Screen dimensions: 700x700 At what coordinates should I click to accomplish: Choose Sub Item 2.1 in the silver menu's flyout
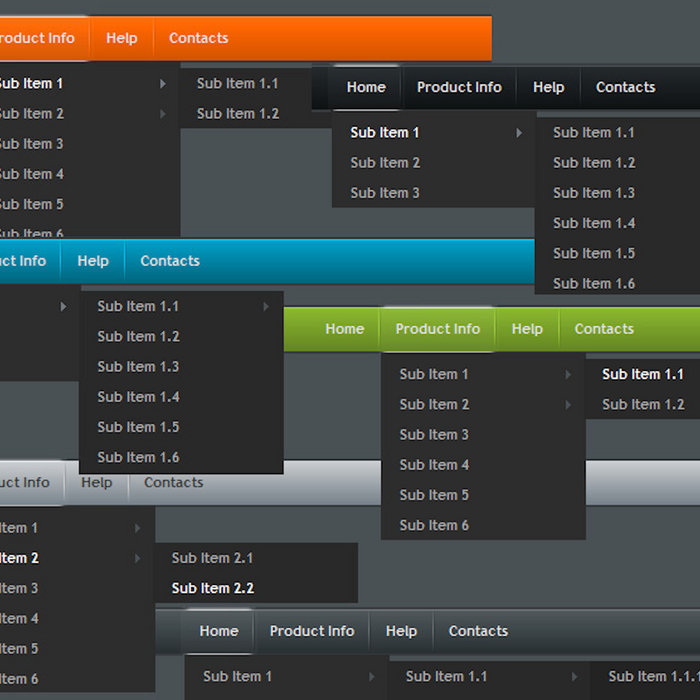click(x=212, y=558)
